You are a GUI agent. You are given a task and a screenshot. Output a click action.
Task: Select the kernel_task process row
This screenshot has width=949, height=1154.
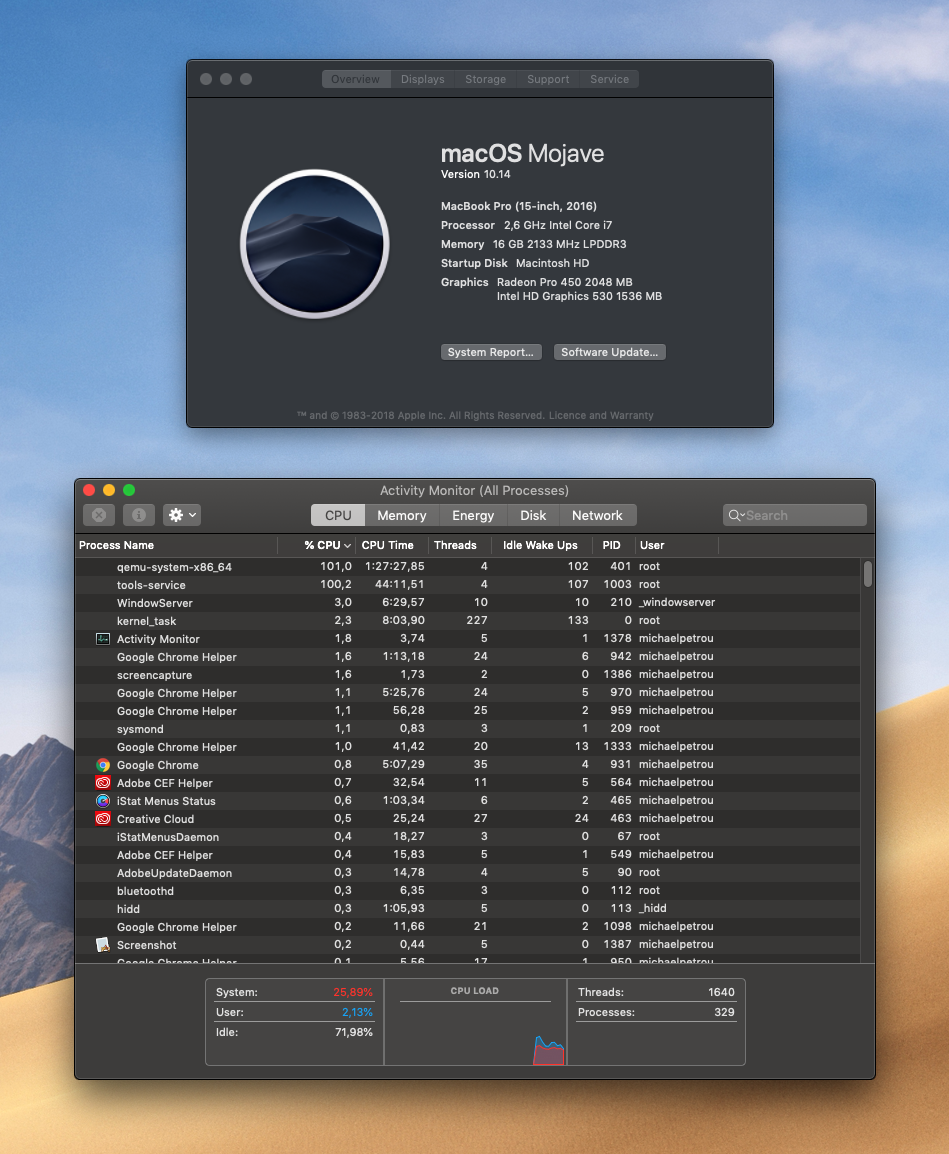click(x=468, y=620)
